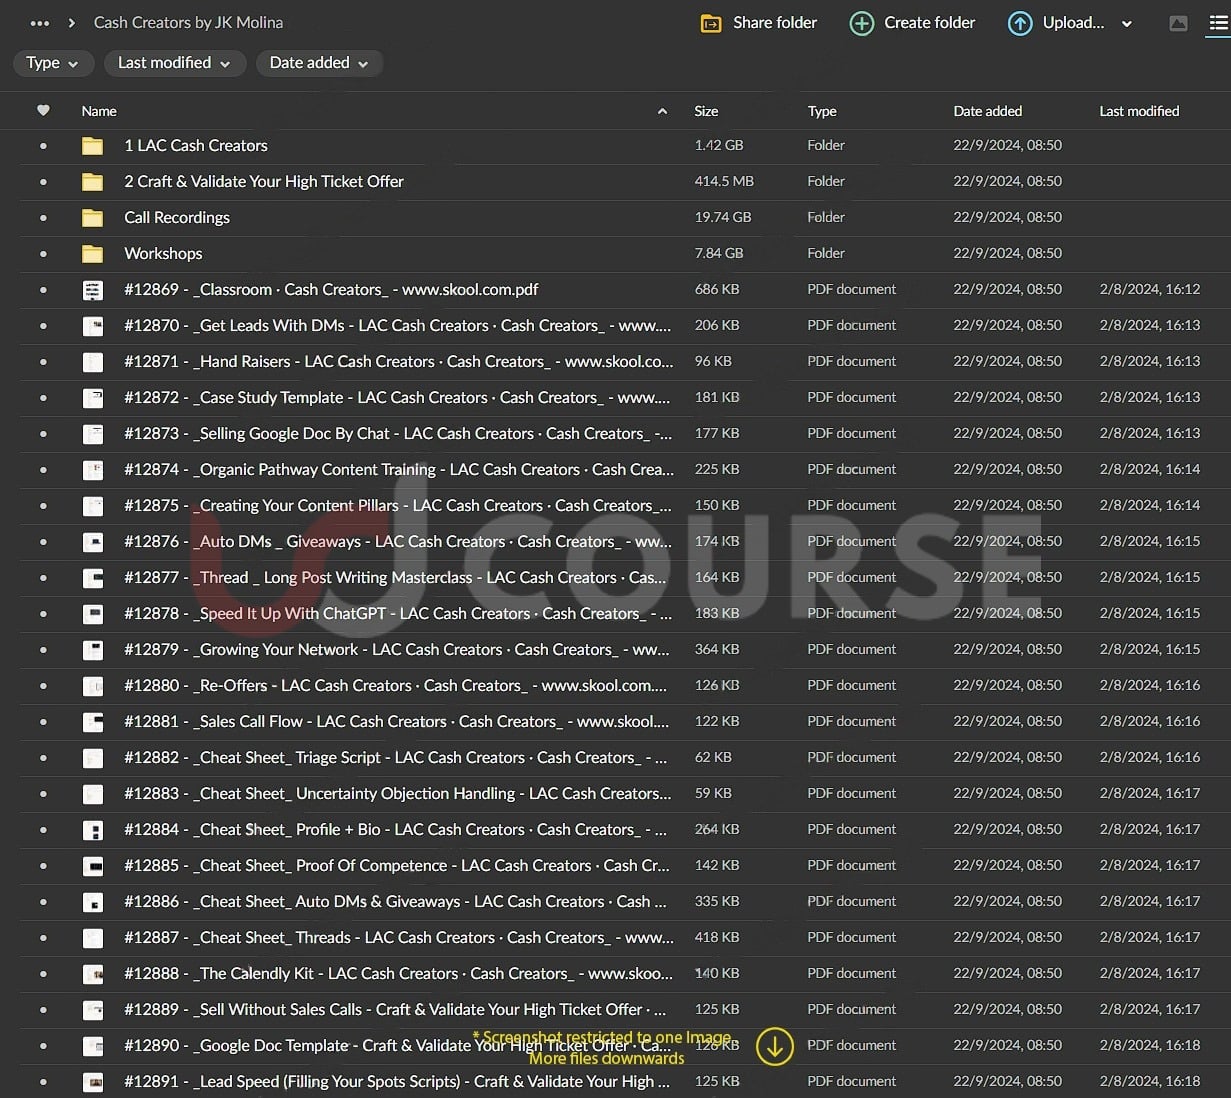Click the heart favorites column header icon
This screenshot has height=1098, width=1231.
coord(43,111)
